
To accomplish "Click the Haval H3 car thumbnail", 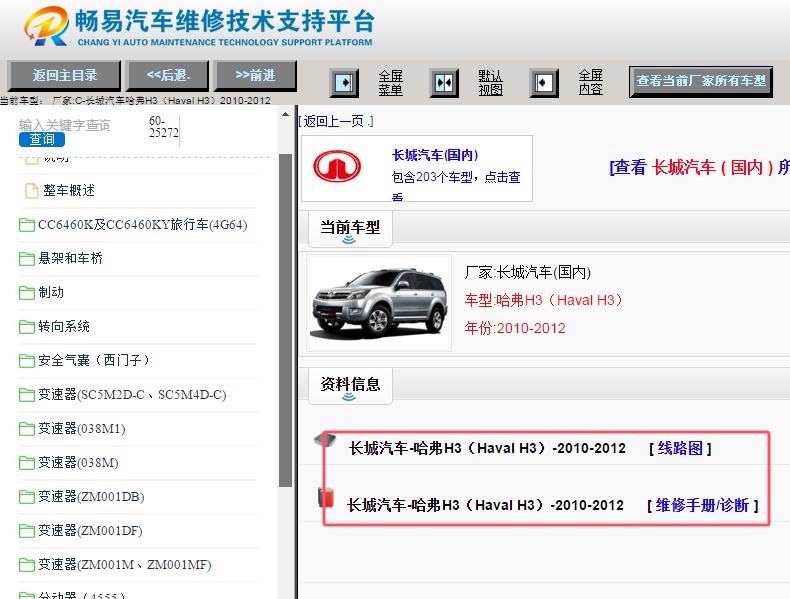I will (379, 303).
